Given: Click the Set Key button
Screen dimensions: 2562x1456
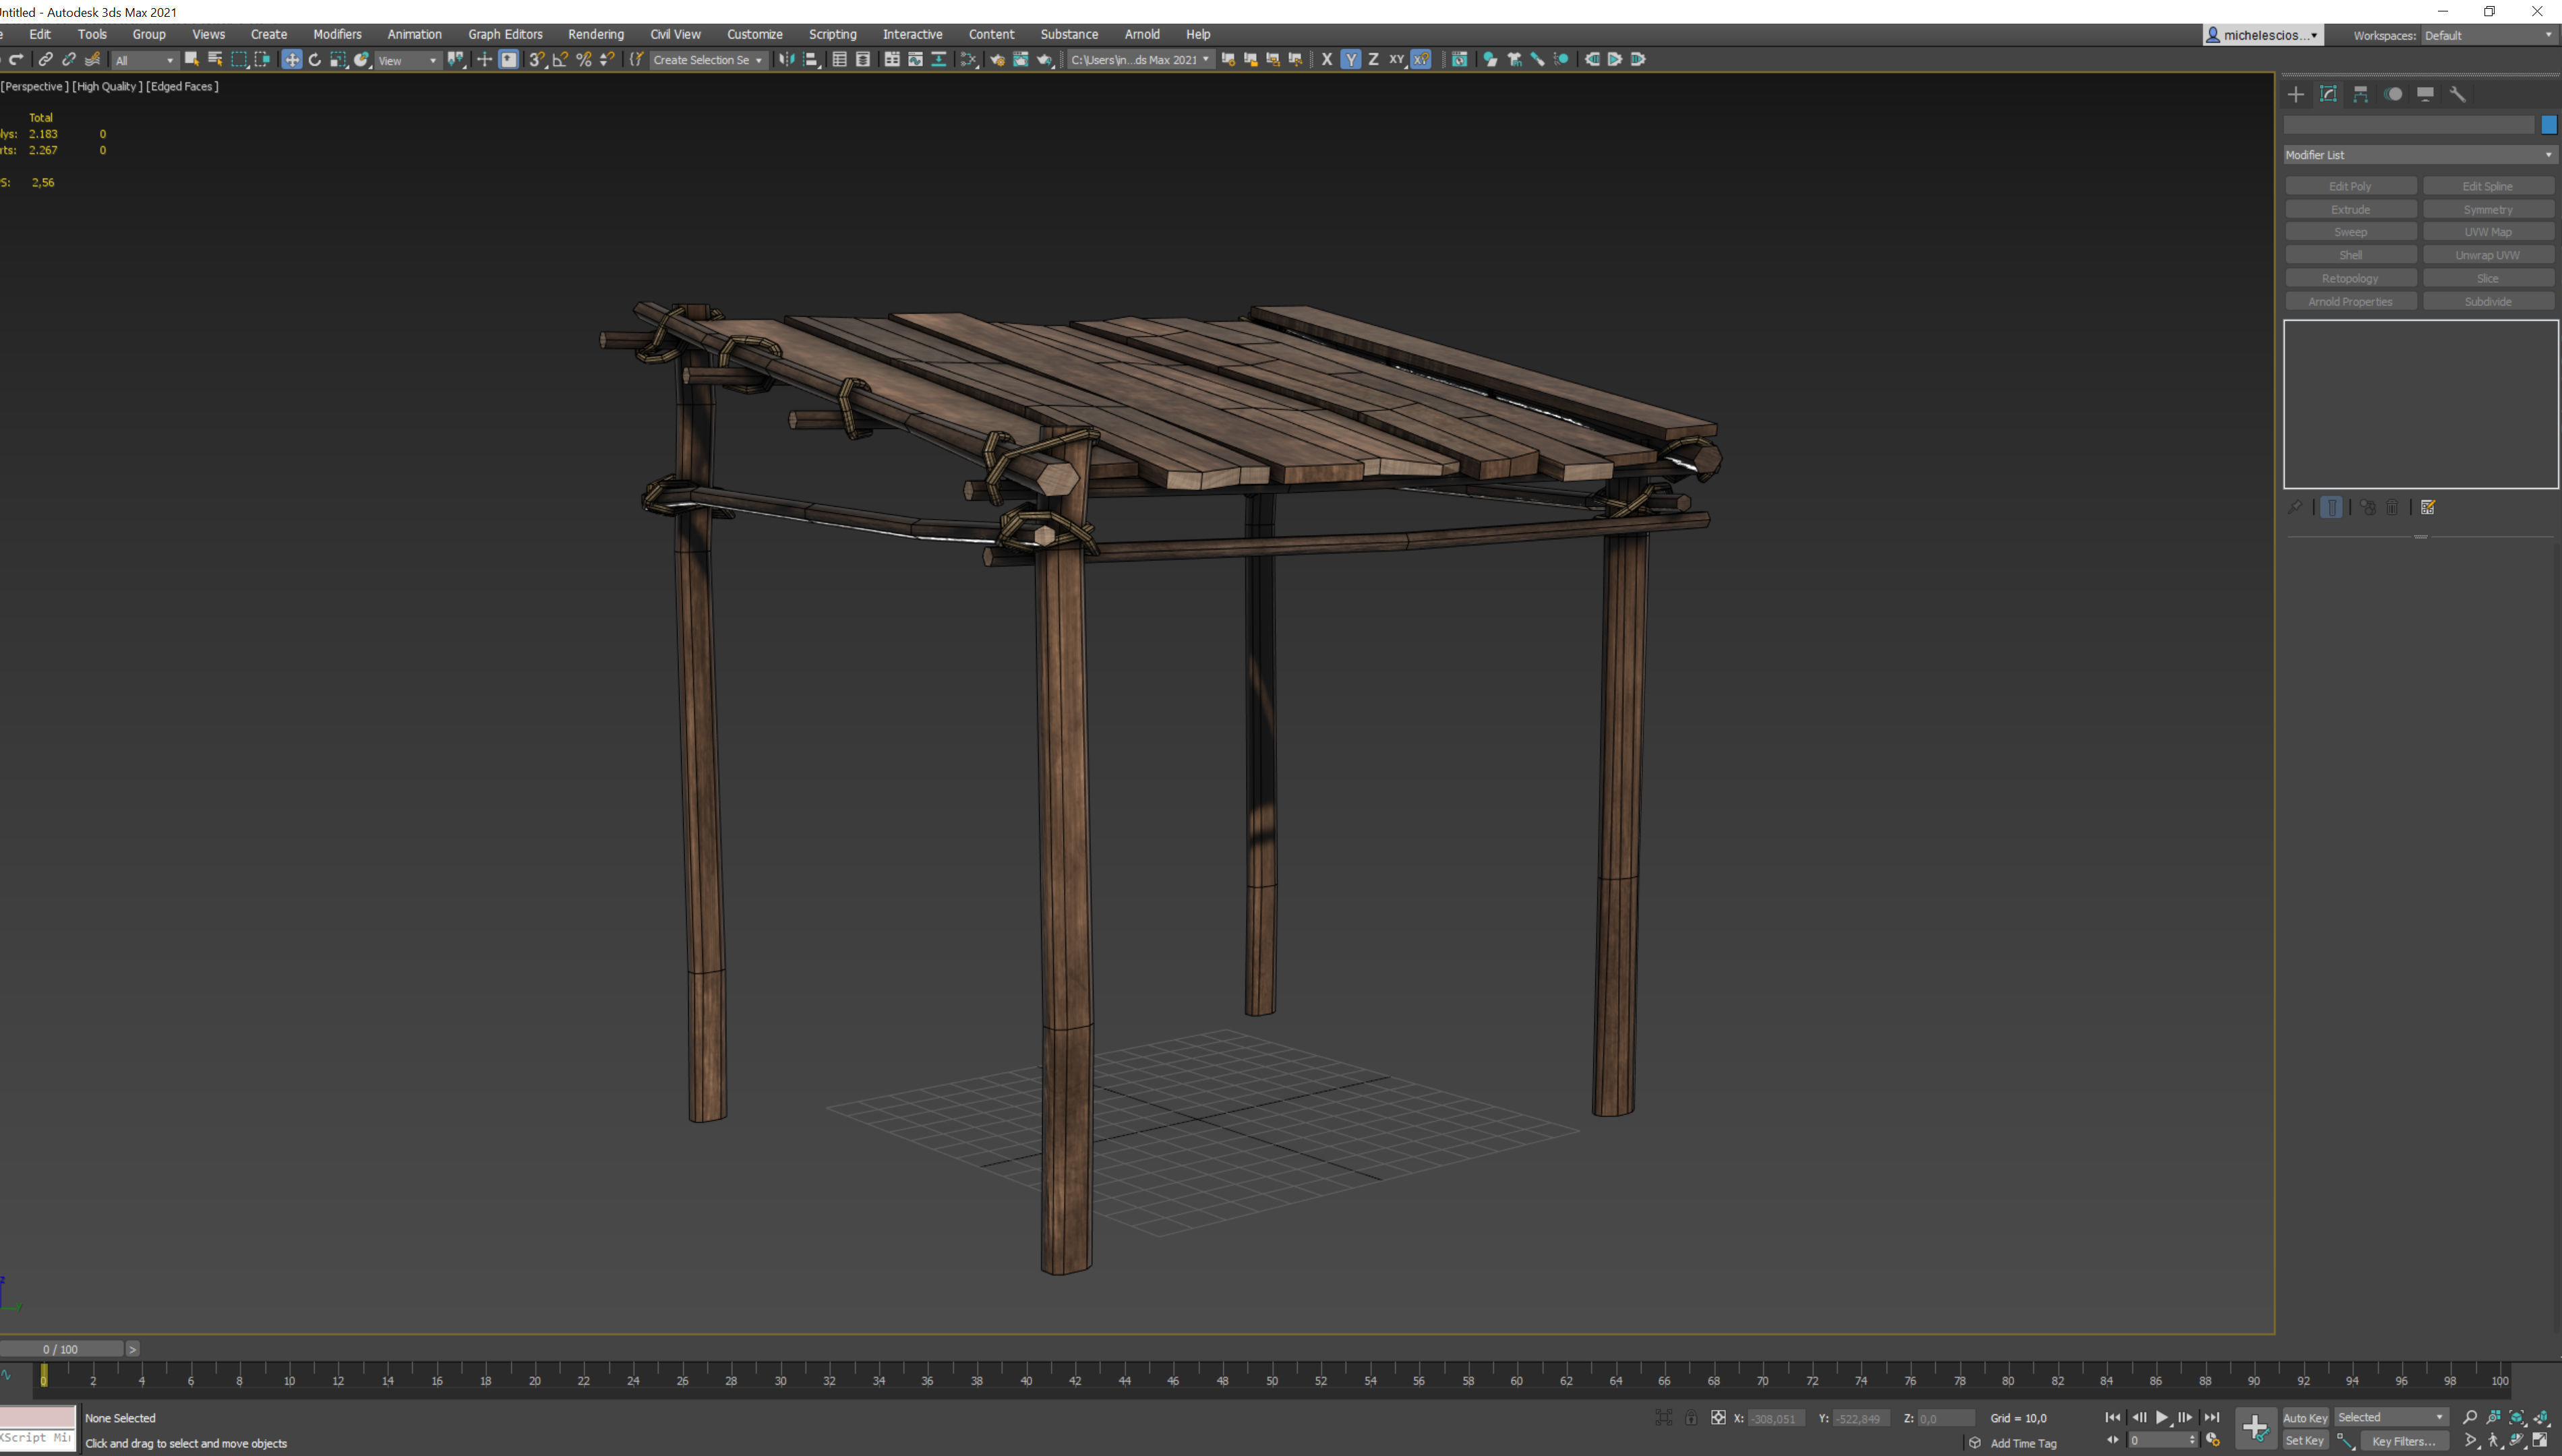Looking at the screenshot, I should [2305, 1441].
